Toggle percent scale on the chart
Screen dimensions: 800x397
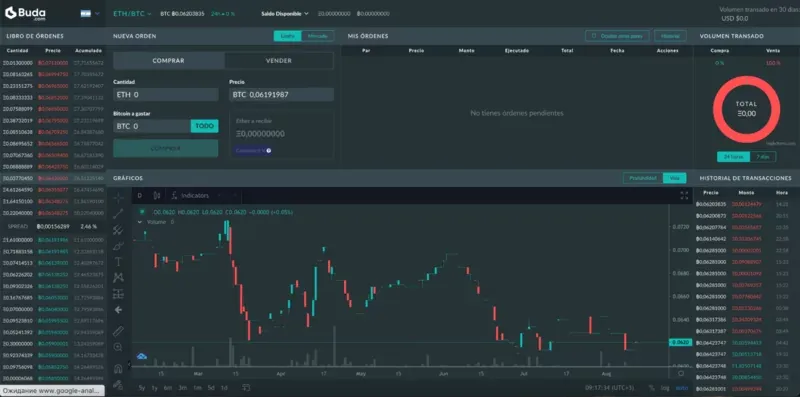652,388
